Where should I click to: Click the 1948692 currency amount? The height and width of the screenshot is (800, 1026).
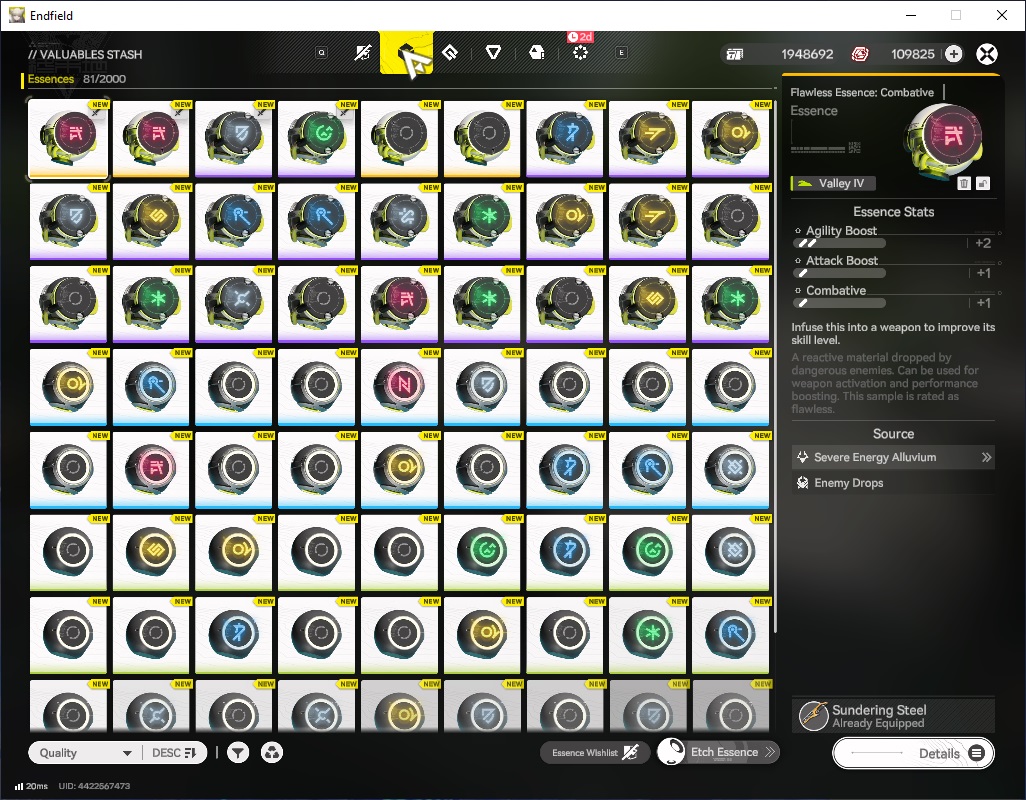[807, 54]
